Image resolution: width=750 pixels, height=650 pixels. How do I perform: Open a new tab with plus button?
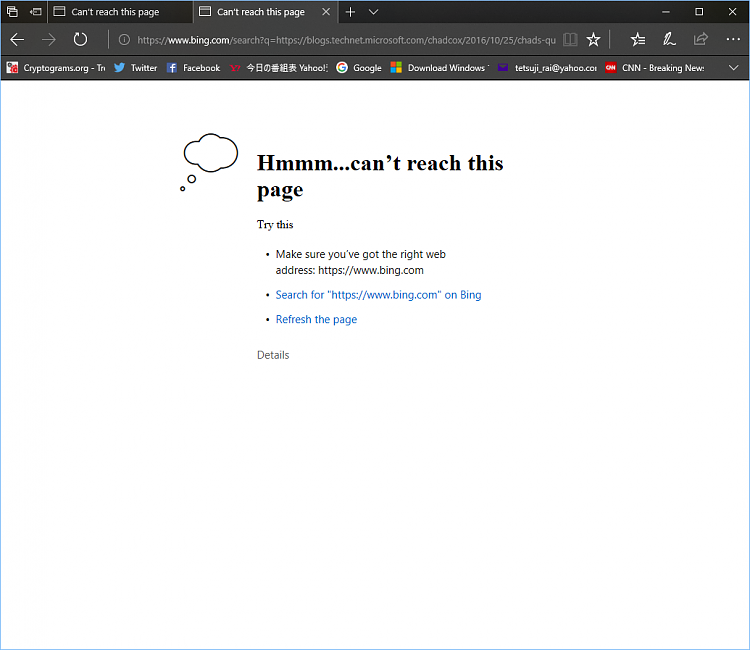pos(350,11)
